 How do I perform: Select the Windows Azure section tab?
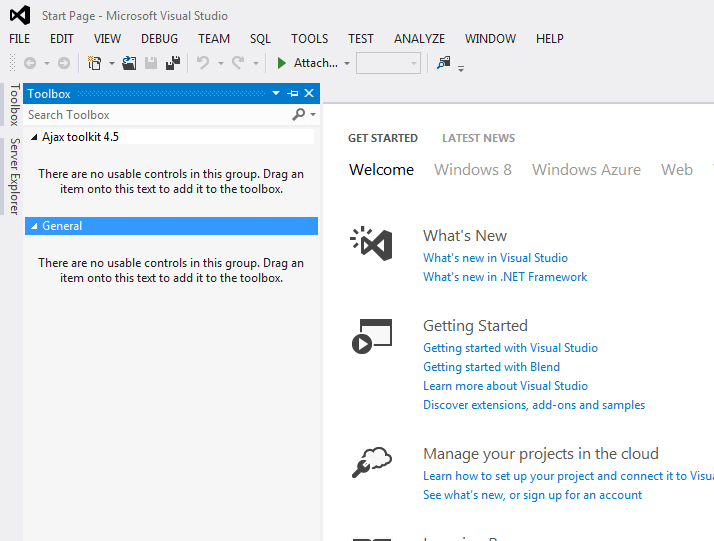[586, 169]
